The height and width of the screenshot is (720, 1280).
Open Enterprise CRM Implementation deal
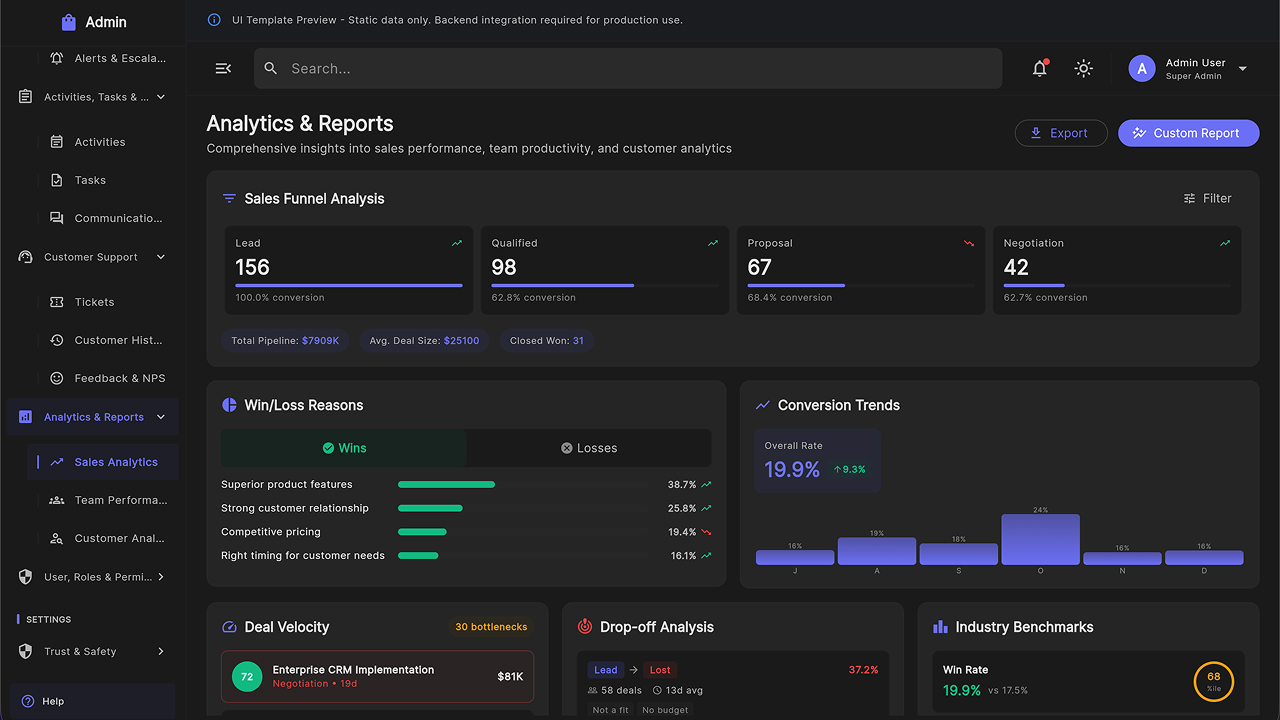377,677
